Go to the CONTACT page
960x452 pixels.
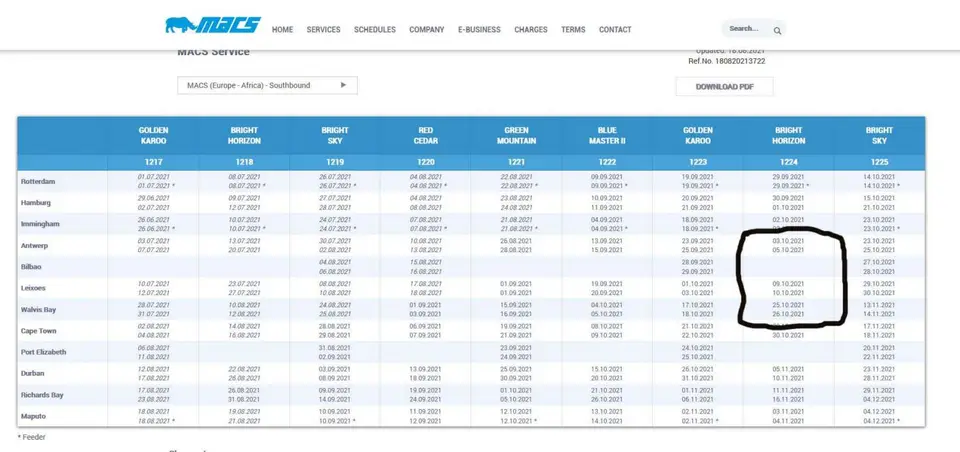coord(615,29)
